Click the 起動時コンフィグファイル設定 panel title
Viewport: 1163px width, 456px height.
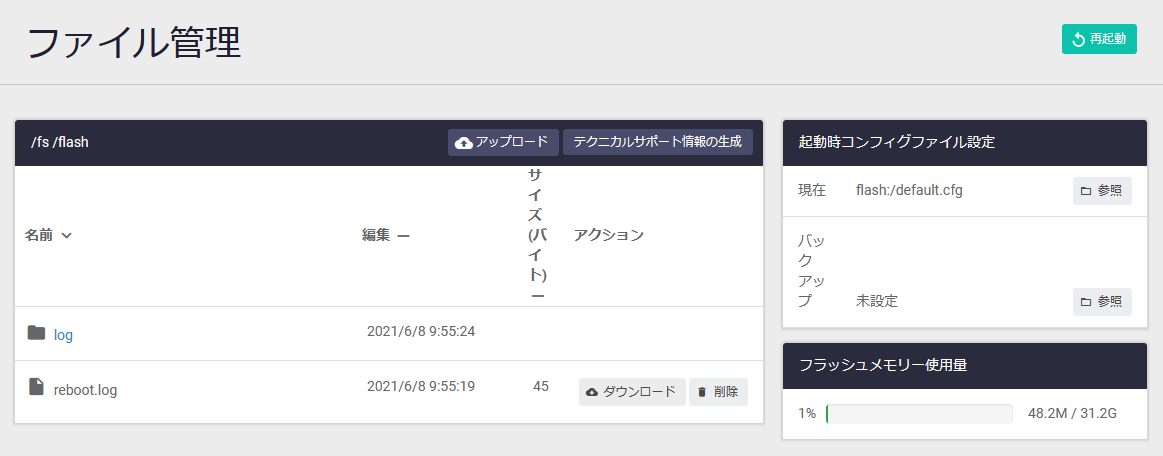pos(897,142)
